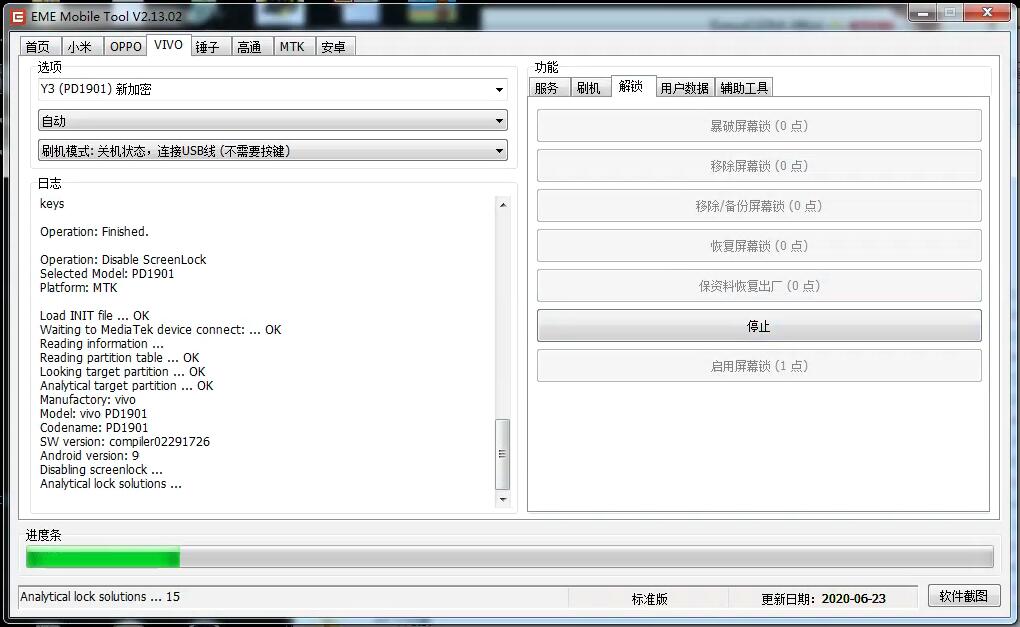Minimize the EME Mobile Tool window
The height and width of the screenshot is (627, 1020).
tap(922, 13)
